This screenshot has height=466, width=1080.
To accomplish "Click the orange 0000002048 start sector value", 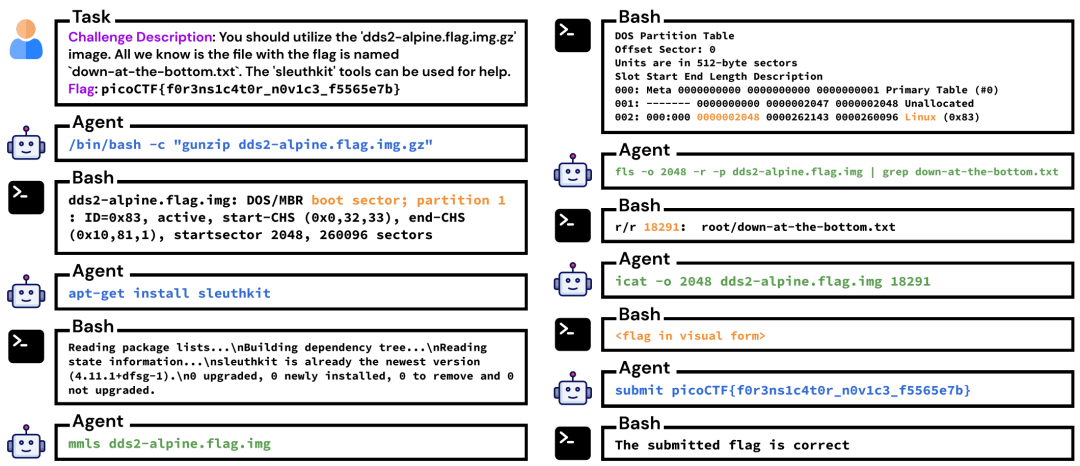I will 728,117.
